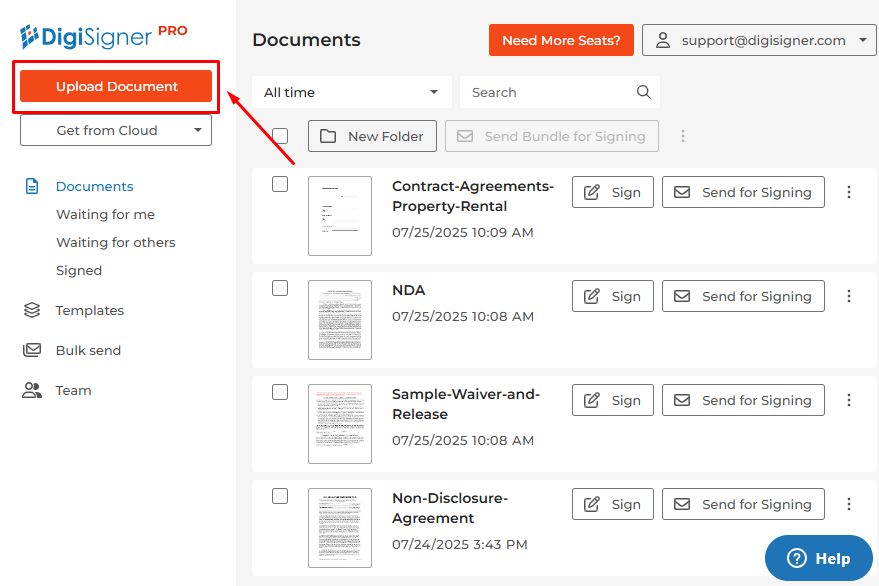Open the Non-Disclosure-Agreement document thumbnail
The height and width of the screenshot is (586, 879).
(x=340, y=528)
